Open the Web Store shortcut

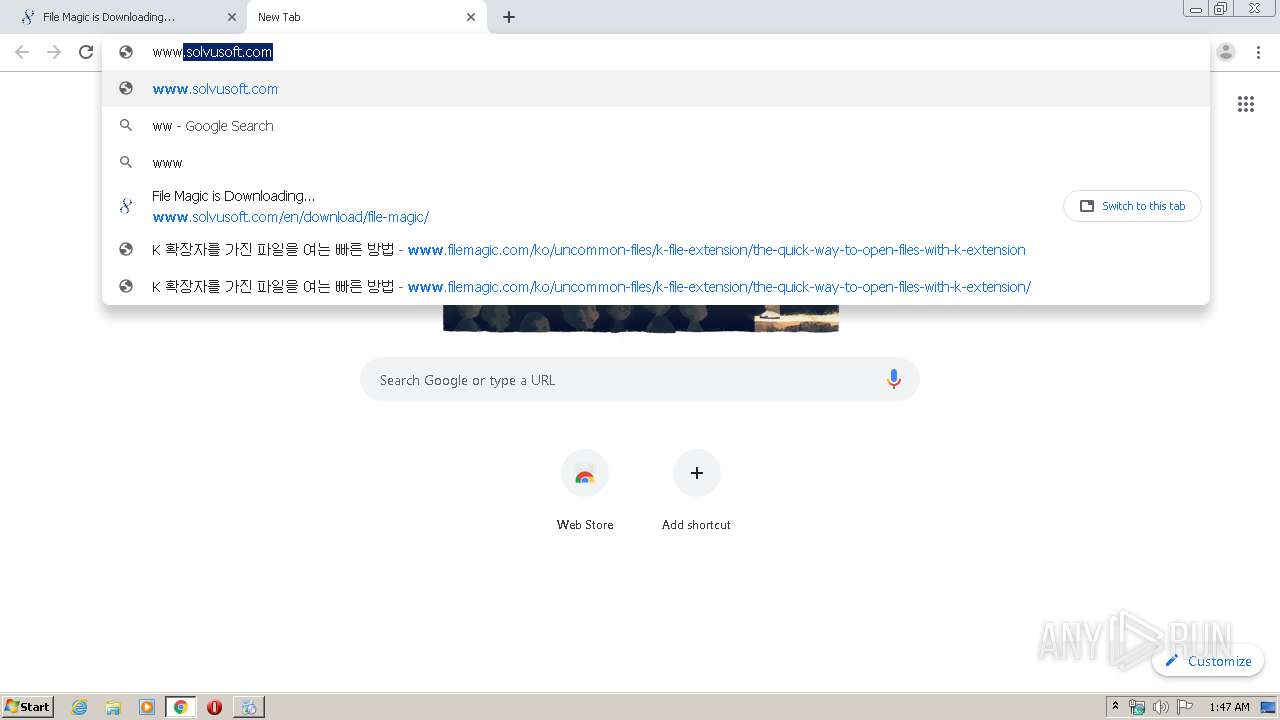[x=585, y=491]
